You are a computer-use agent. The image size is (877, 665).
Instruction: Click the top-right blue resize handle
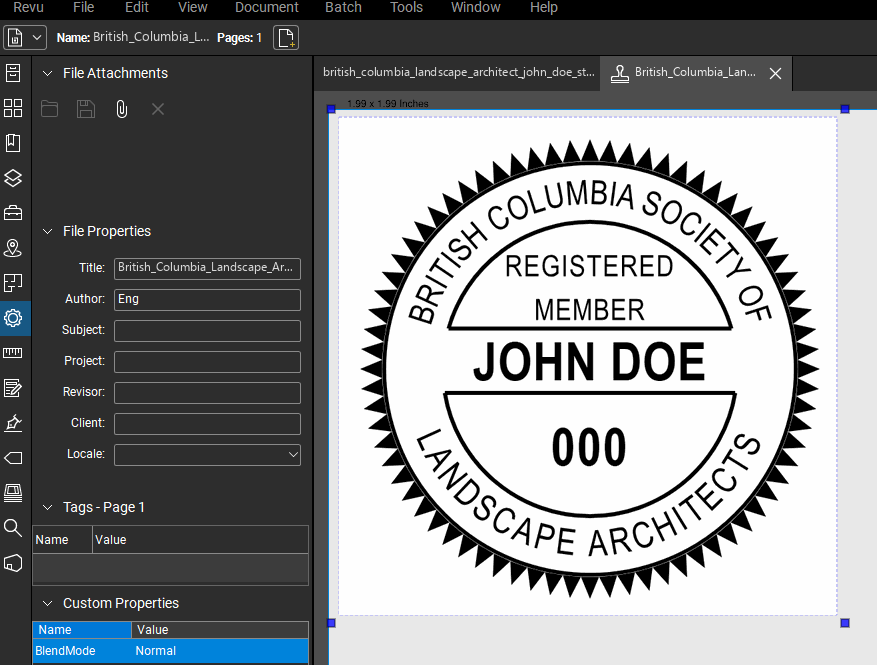click(x=845, y=109)
